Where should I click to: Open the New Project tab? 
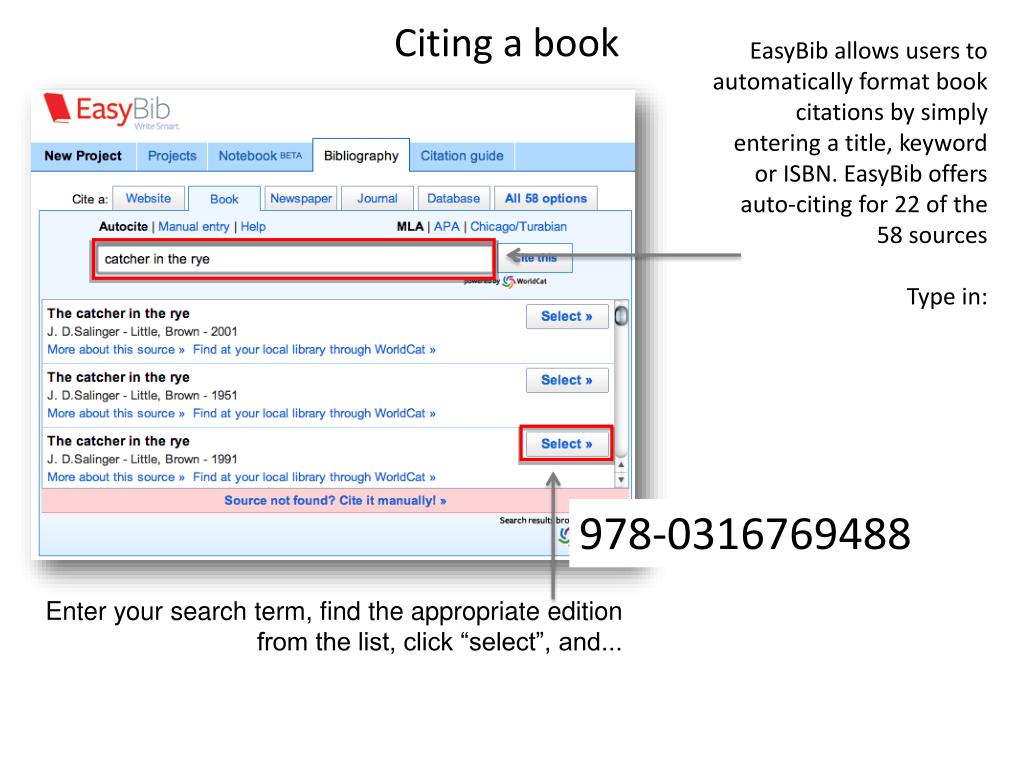click(83, 156)
